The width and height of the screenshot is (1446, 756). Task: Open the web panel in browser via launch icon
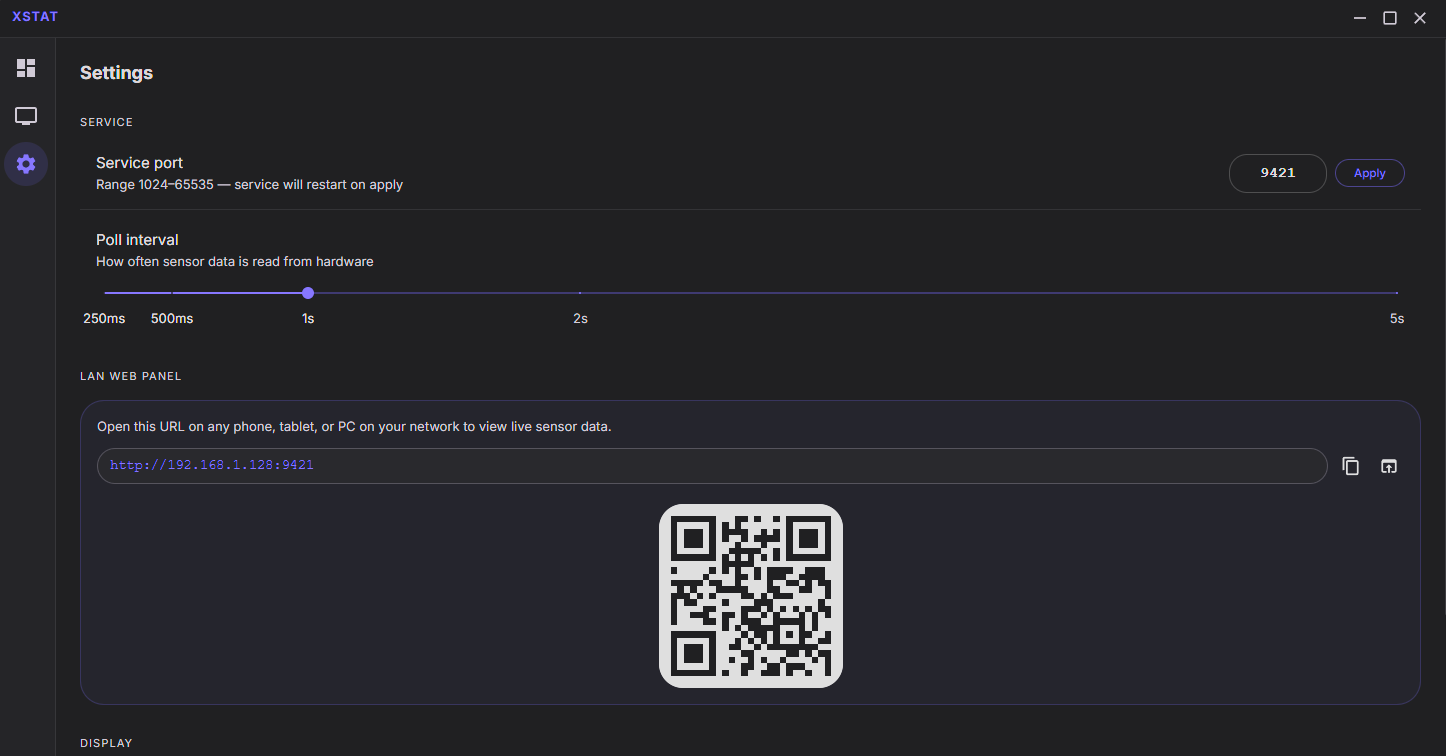1389,466
